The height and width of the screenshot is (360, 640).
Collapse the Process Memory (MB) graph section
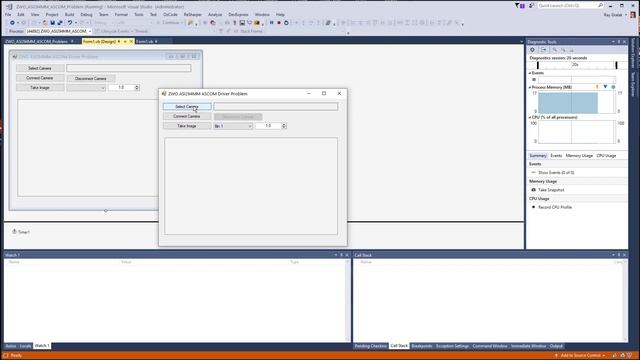point(530,87)
